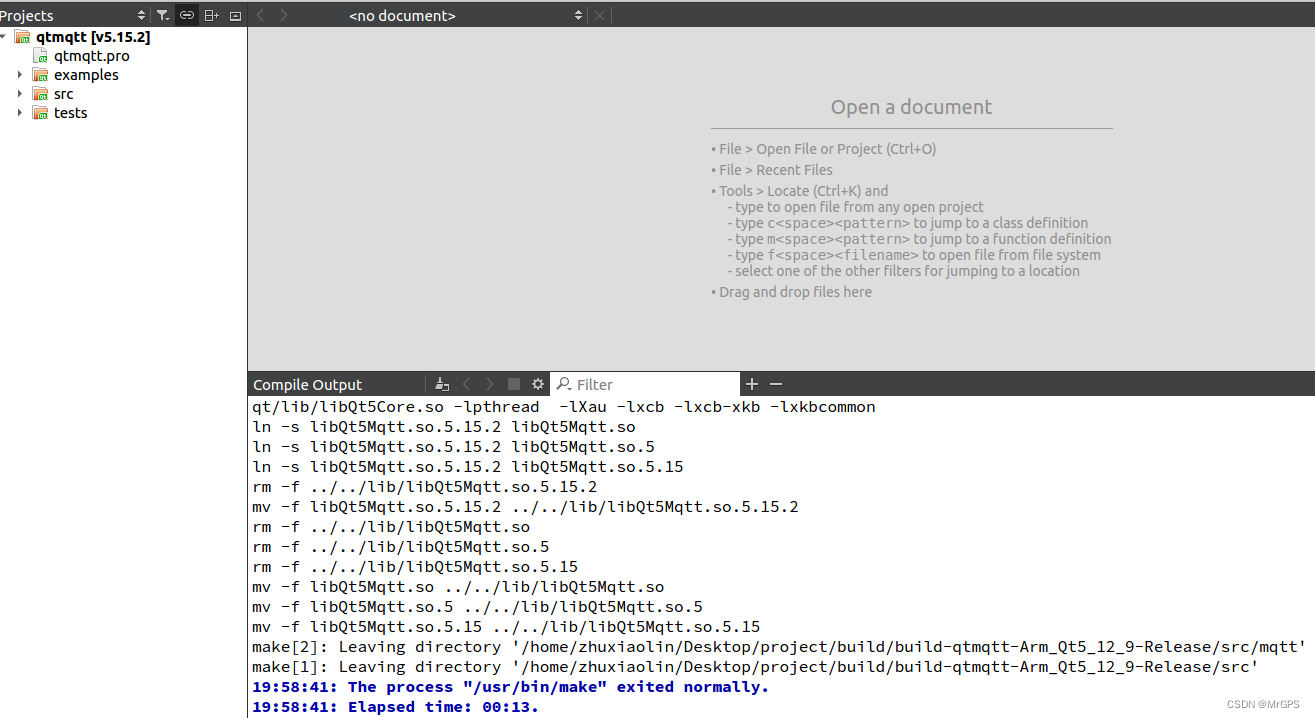Open the filter tree icon in Projects pane
The height and width of the screenshot is (718, 1315).
coord(163,15)
